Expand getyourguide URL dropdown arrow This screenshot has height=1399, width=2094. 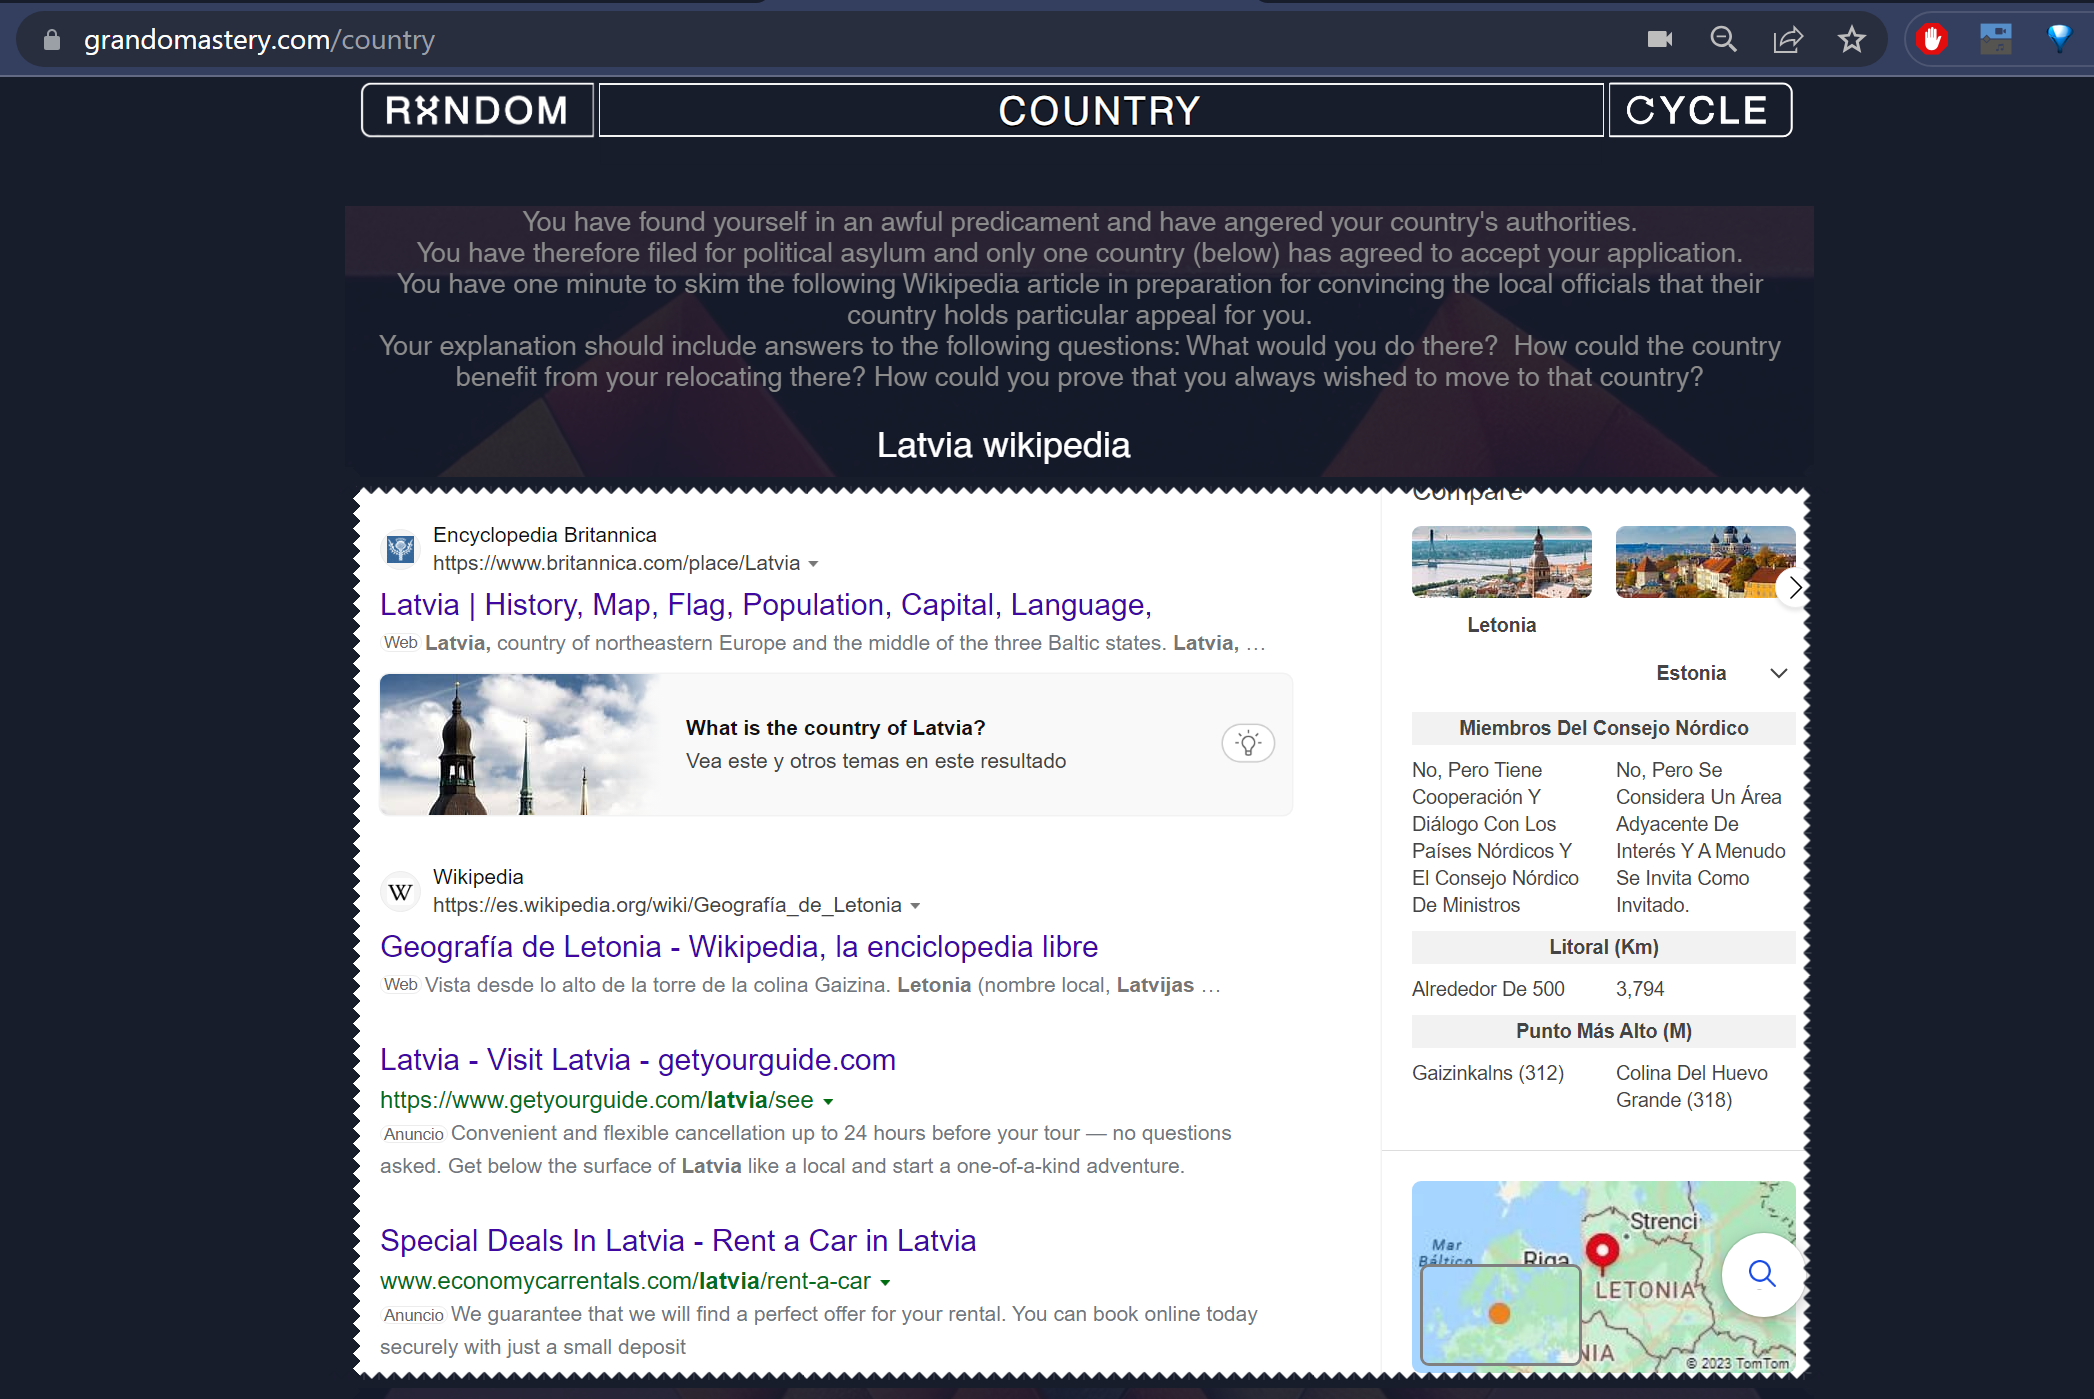828,1102
